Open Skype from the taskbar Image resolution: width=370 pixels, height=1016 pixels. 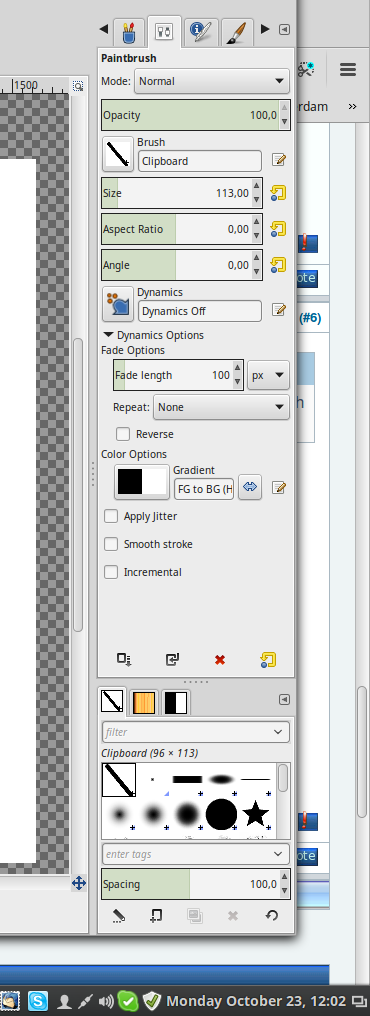click(37, 1002)
